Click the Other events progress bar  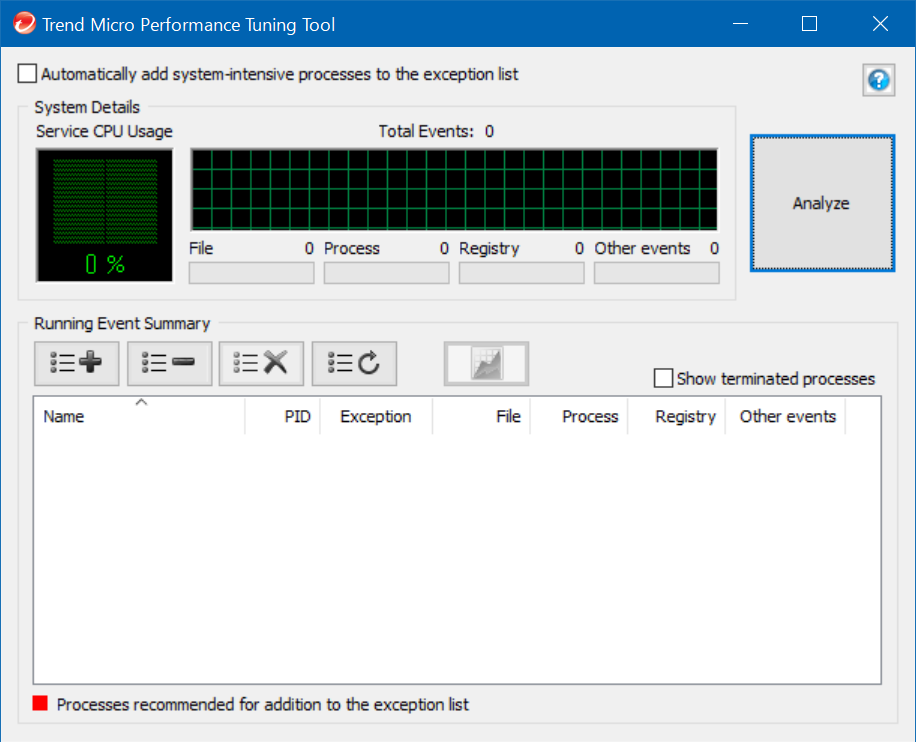point(657,273)
